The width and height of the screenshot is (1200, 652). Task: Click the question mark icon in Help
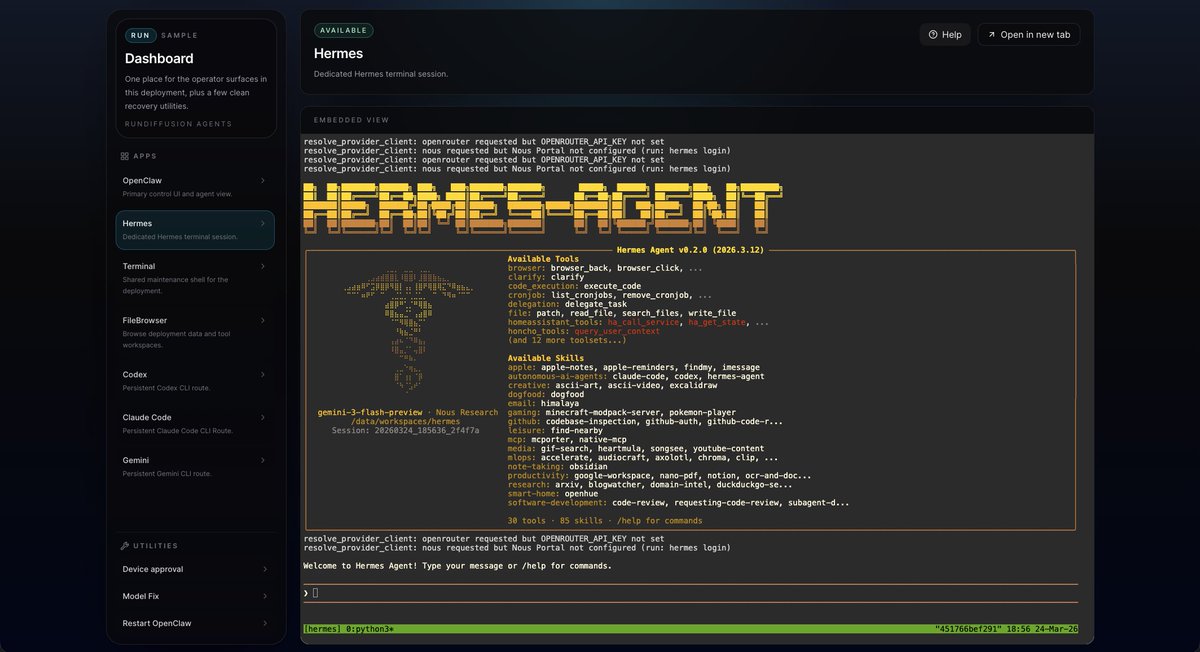click(933, 34)
